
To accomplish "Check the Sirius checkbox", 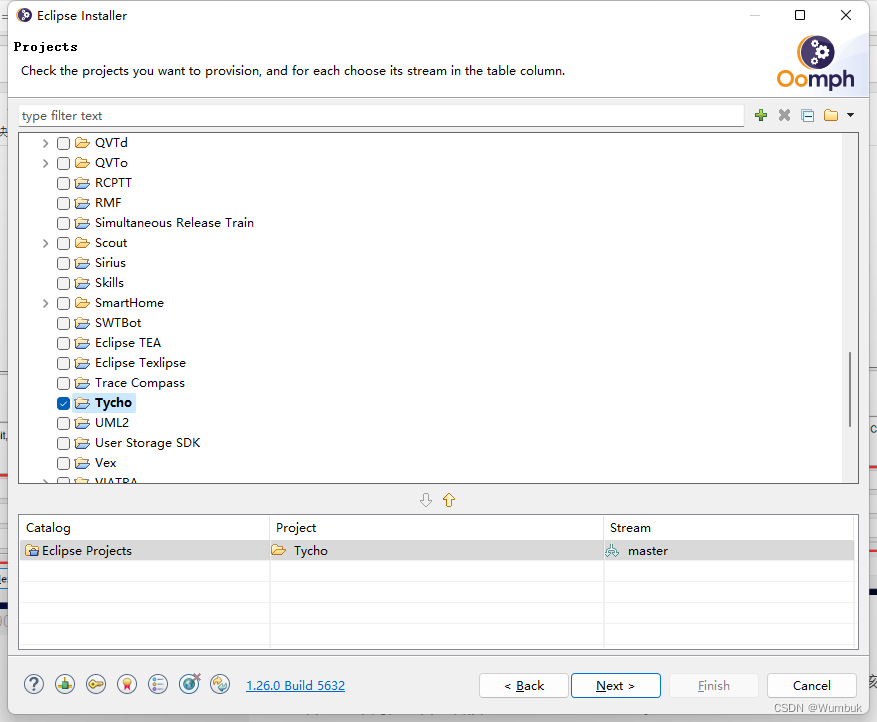I will (63, 263).
